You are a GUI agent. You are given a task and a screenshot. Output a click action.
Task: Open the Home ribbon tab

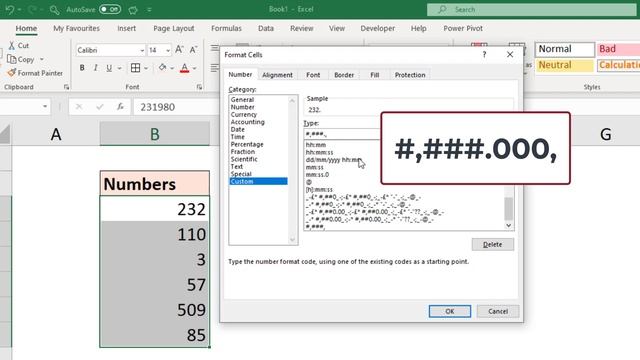click(26, 28)
